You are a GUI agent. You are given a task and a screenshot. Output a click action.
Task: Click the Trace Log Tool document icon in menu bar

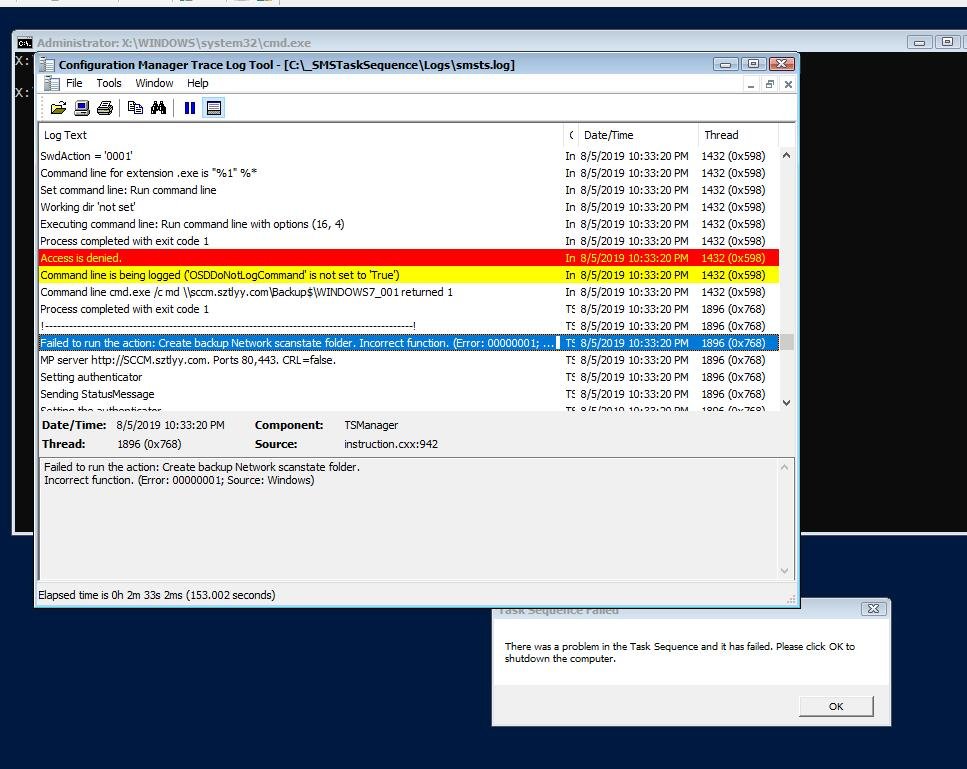pos(52,83)
